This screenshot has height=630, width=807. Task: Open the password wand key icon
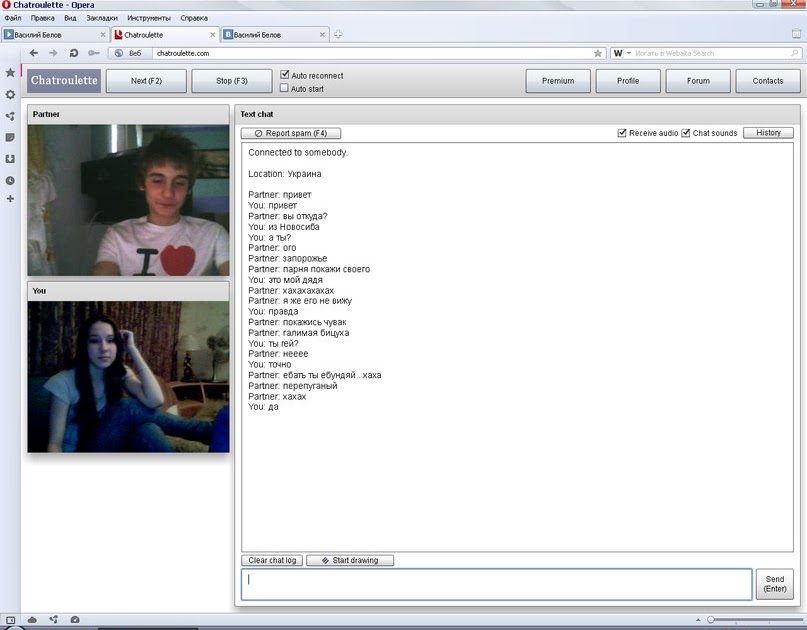tap(94, 53)
